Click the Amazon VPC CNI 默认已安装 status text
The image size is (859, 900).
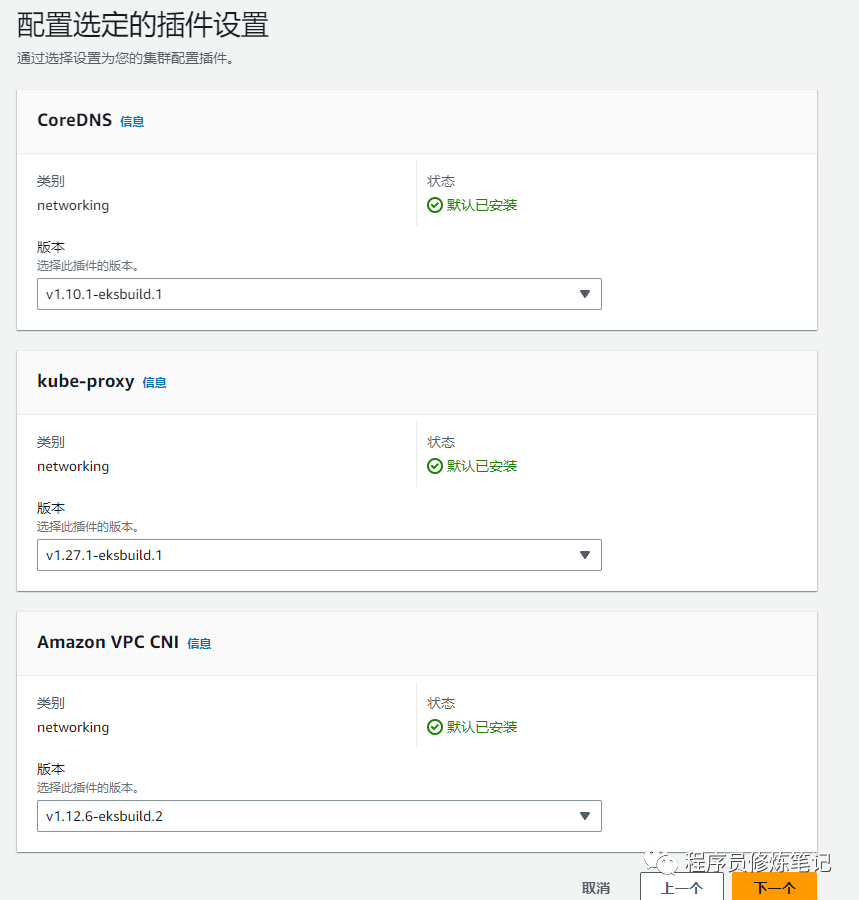coord(482,727)
